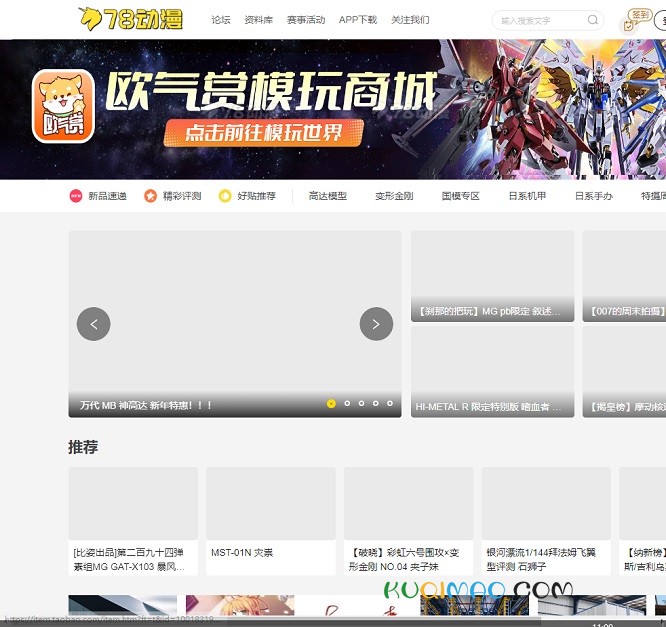Select the second carousel dot indicator
Viewport: 666px width, 627px height.
click(347, 404)
